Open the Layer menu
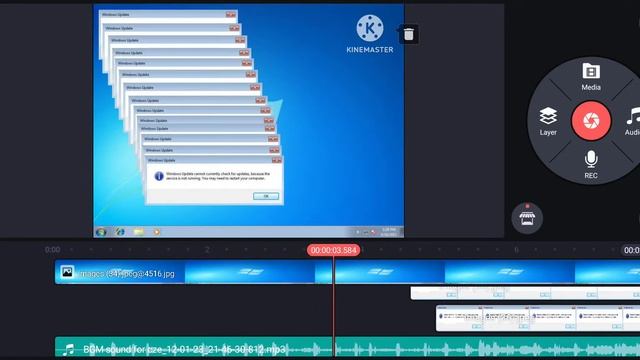 [548, 121]
